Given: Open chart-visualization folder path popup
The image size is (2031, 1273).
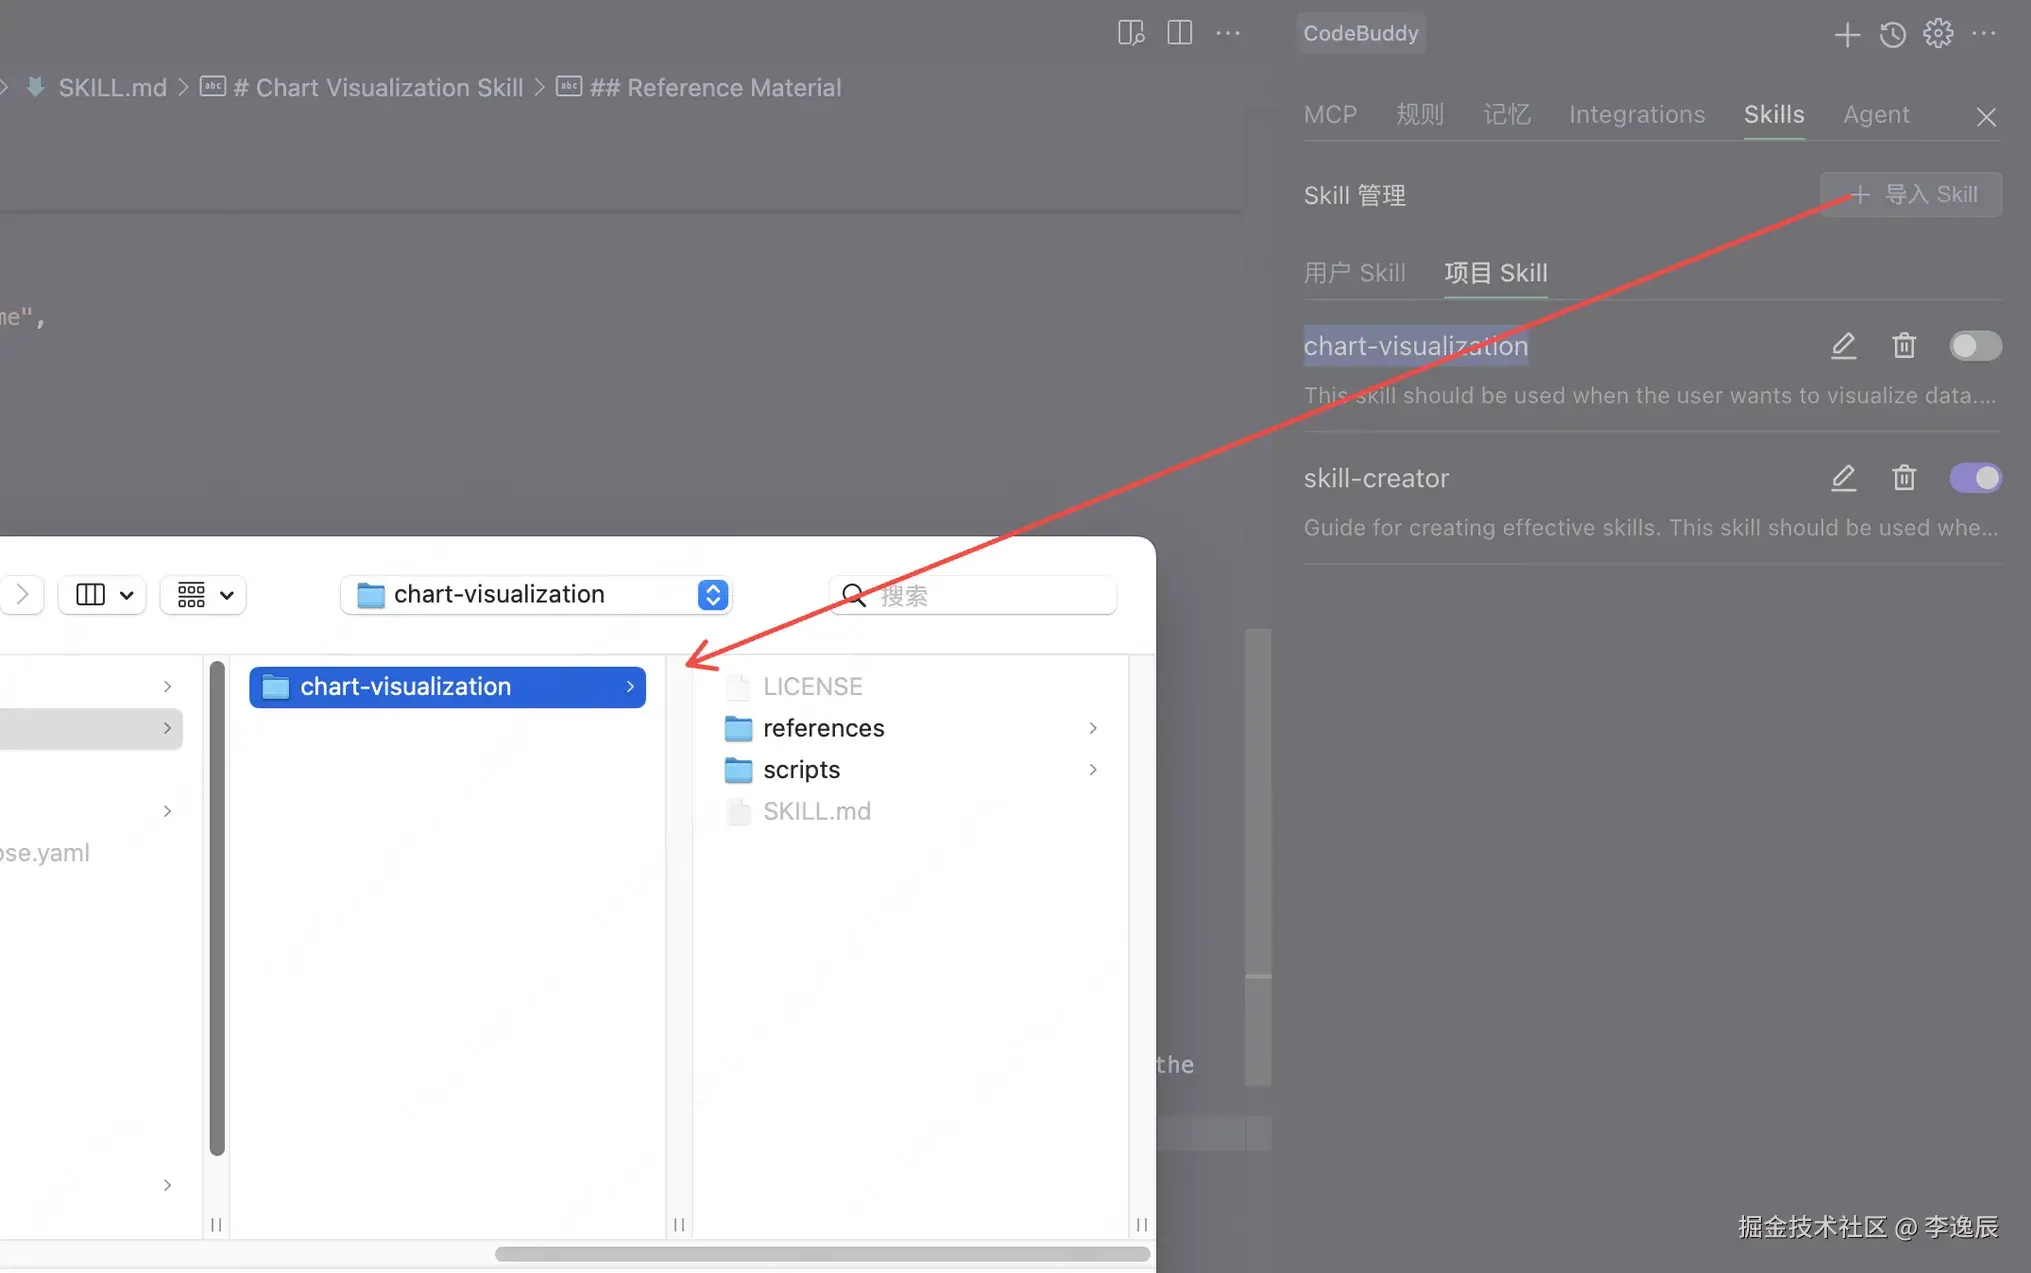Looking at the screenshot, I should [536, 595].
